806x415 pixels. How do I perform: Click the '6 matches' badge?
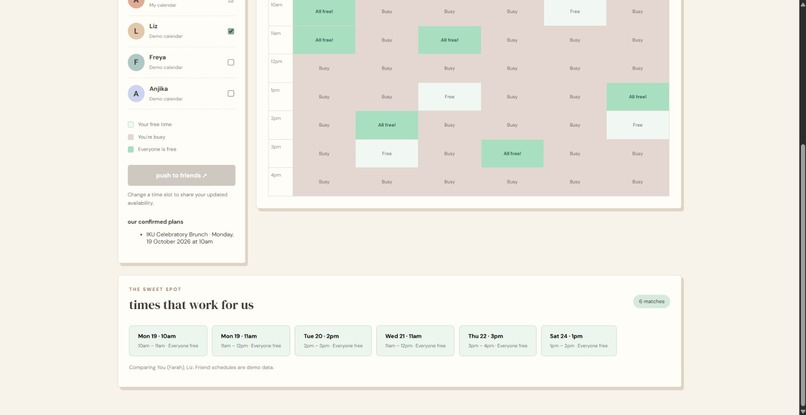(x=651, y=301)
